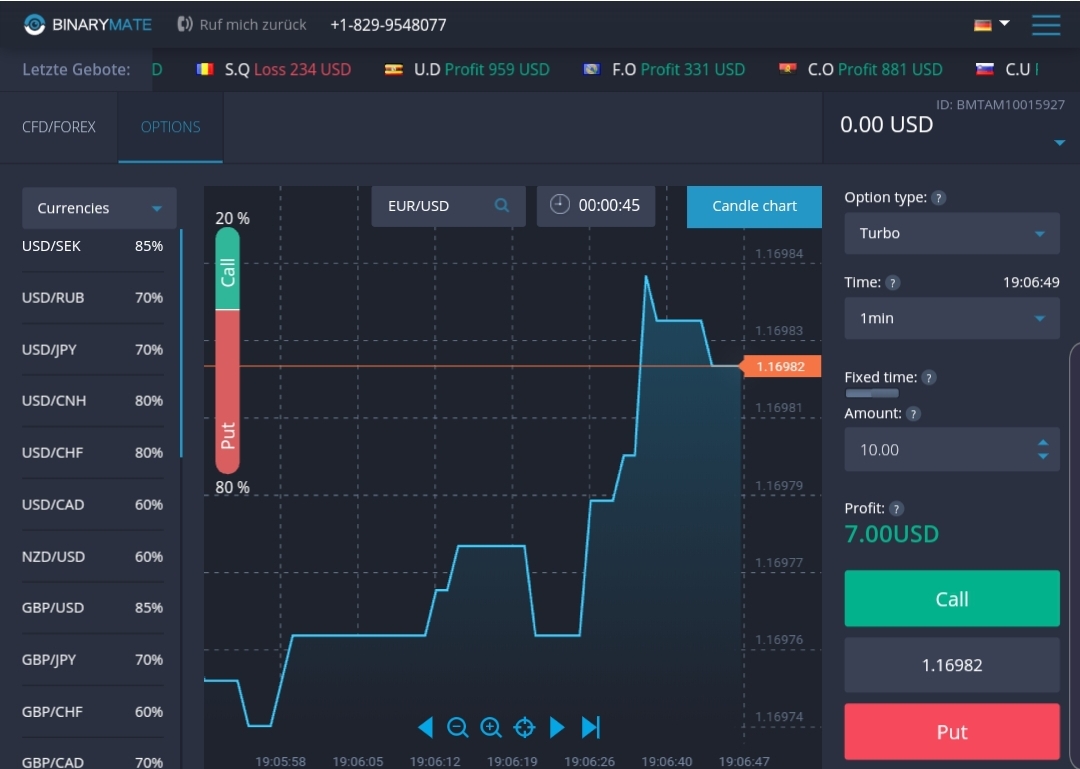The height and width of the screenshot is (769, 1080).
Task: Select the USD/CAD currency pair
Action: [92, 504]
